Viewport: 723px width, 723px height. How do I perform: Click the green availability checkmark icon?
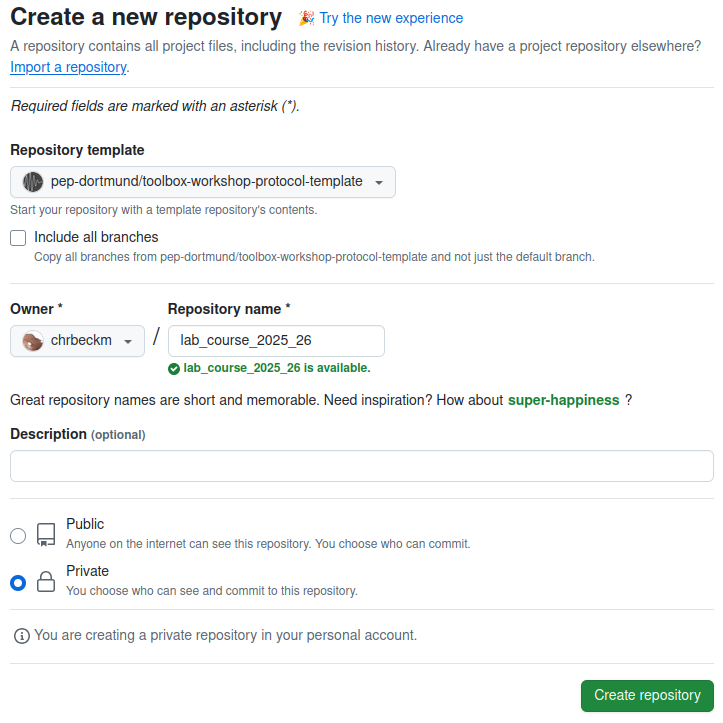(174, 369)
